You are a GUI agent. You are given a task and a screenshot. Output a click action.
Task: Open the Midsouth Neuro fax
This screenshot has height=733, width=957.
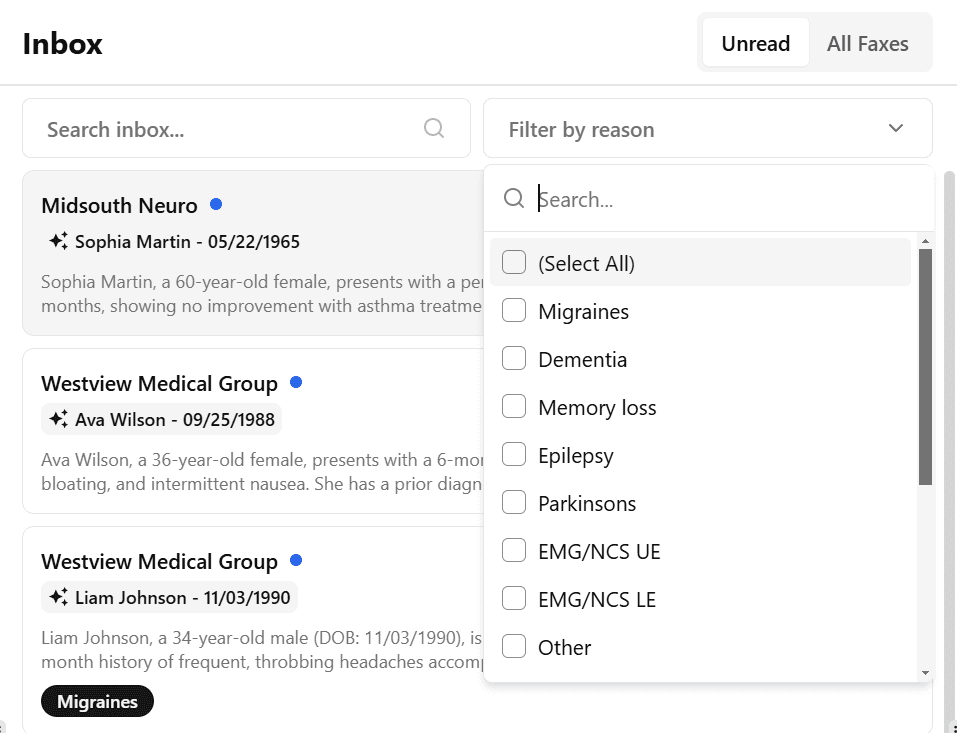pos(119,206)
